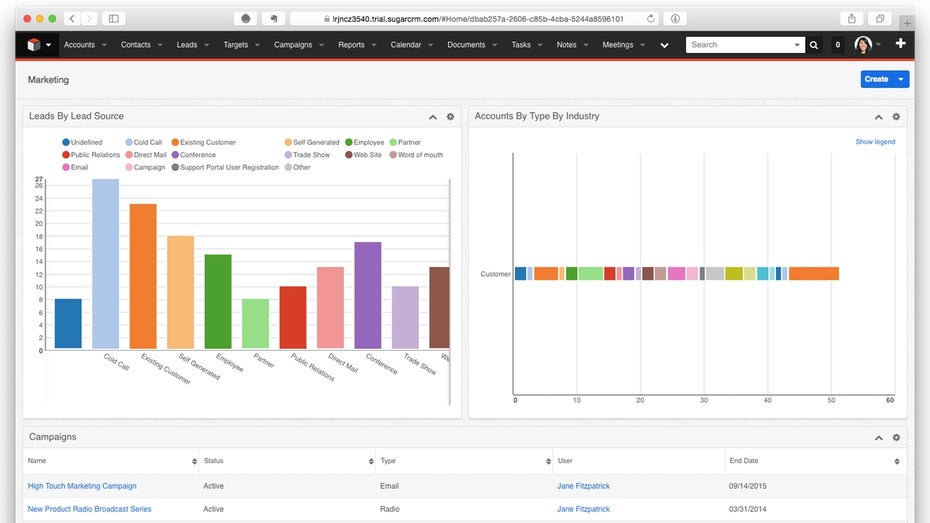
Task: Toggle Web Site legend entry
Action: pos(364,155)
